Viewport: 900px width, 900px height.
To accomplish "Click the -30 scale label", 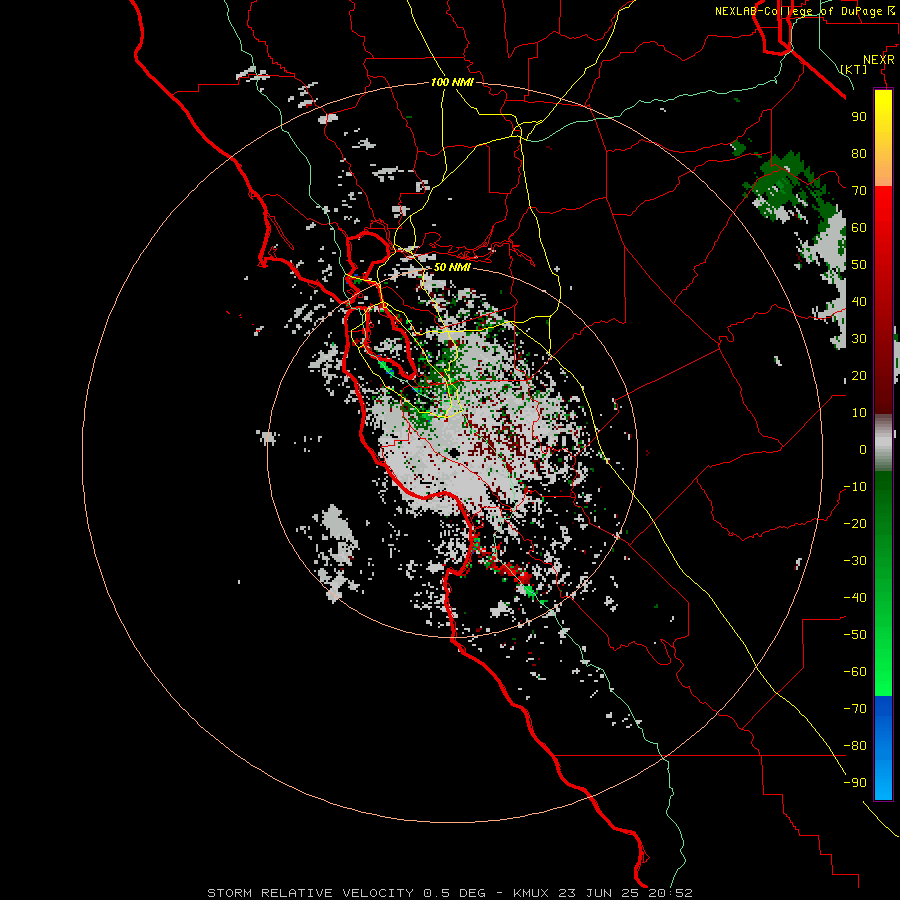I will point(855,561).
